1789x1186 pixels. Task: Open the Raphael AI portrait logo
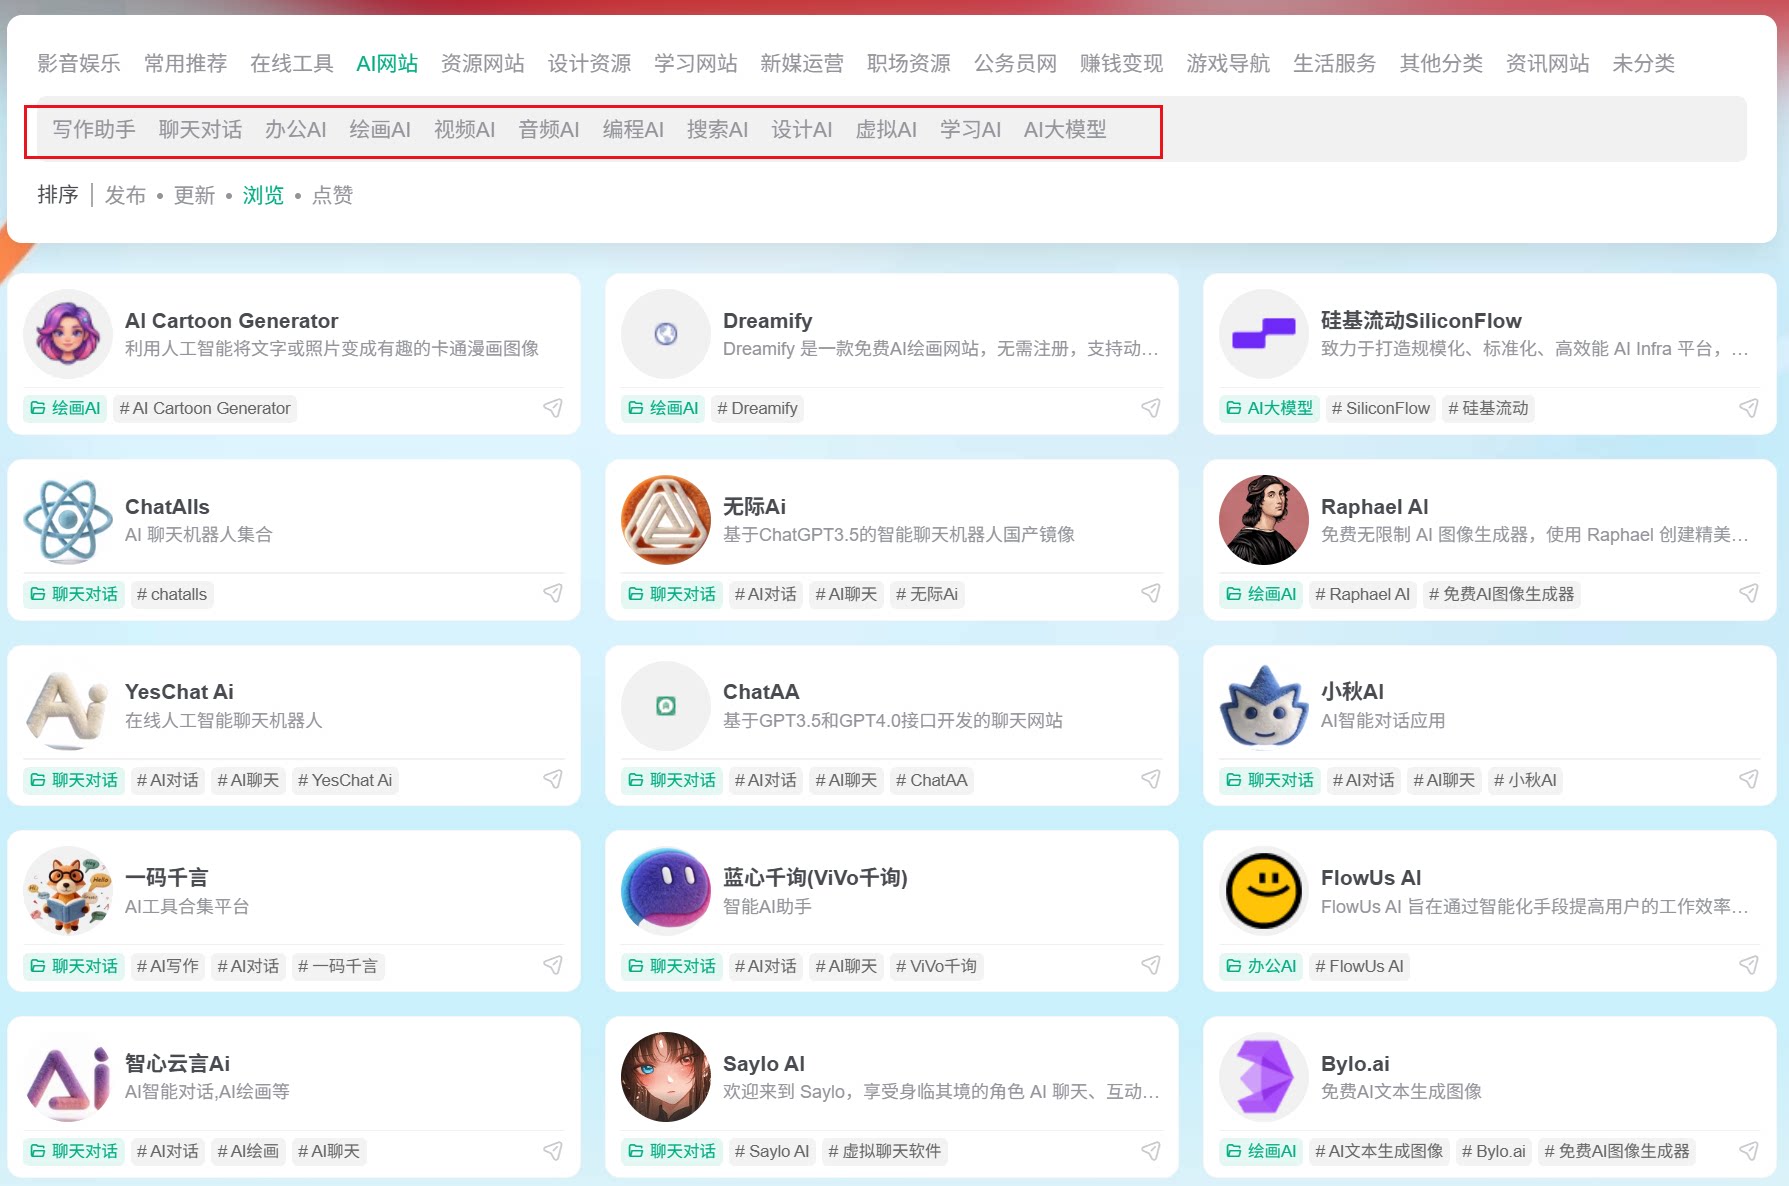pyautogui.click(x=1264, y=520)
